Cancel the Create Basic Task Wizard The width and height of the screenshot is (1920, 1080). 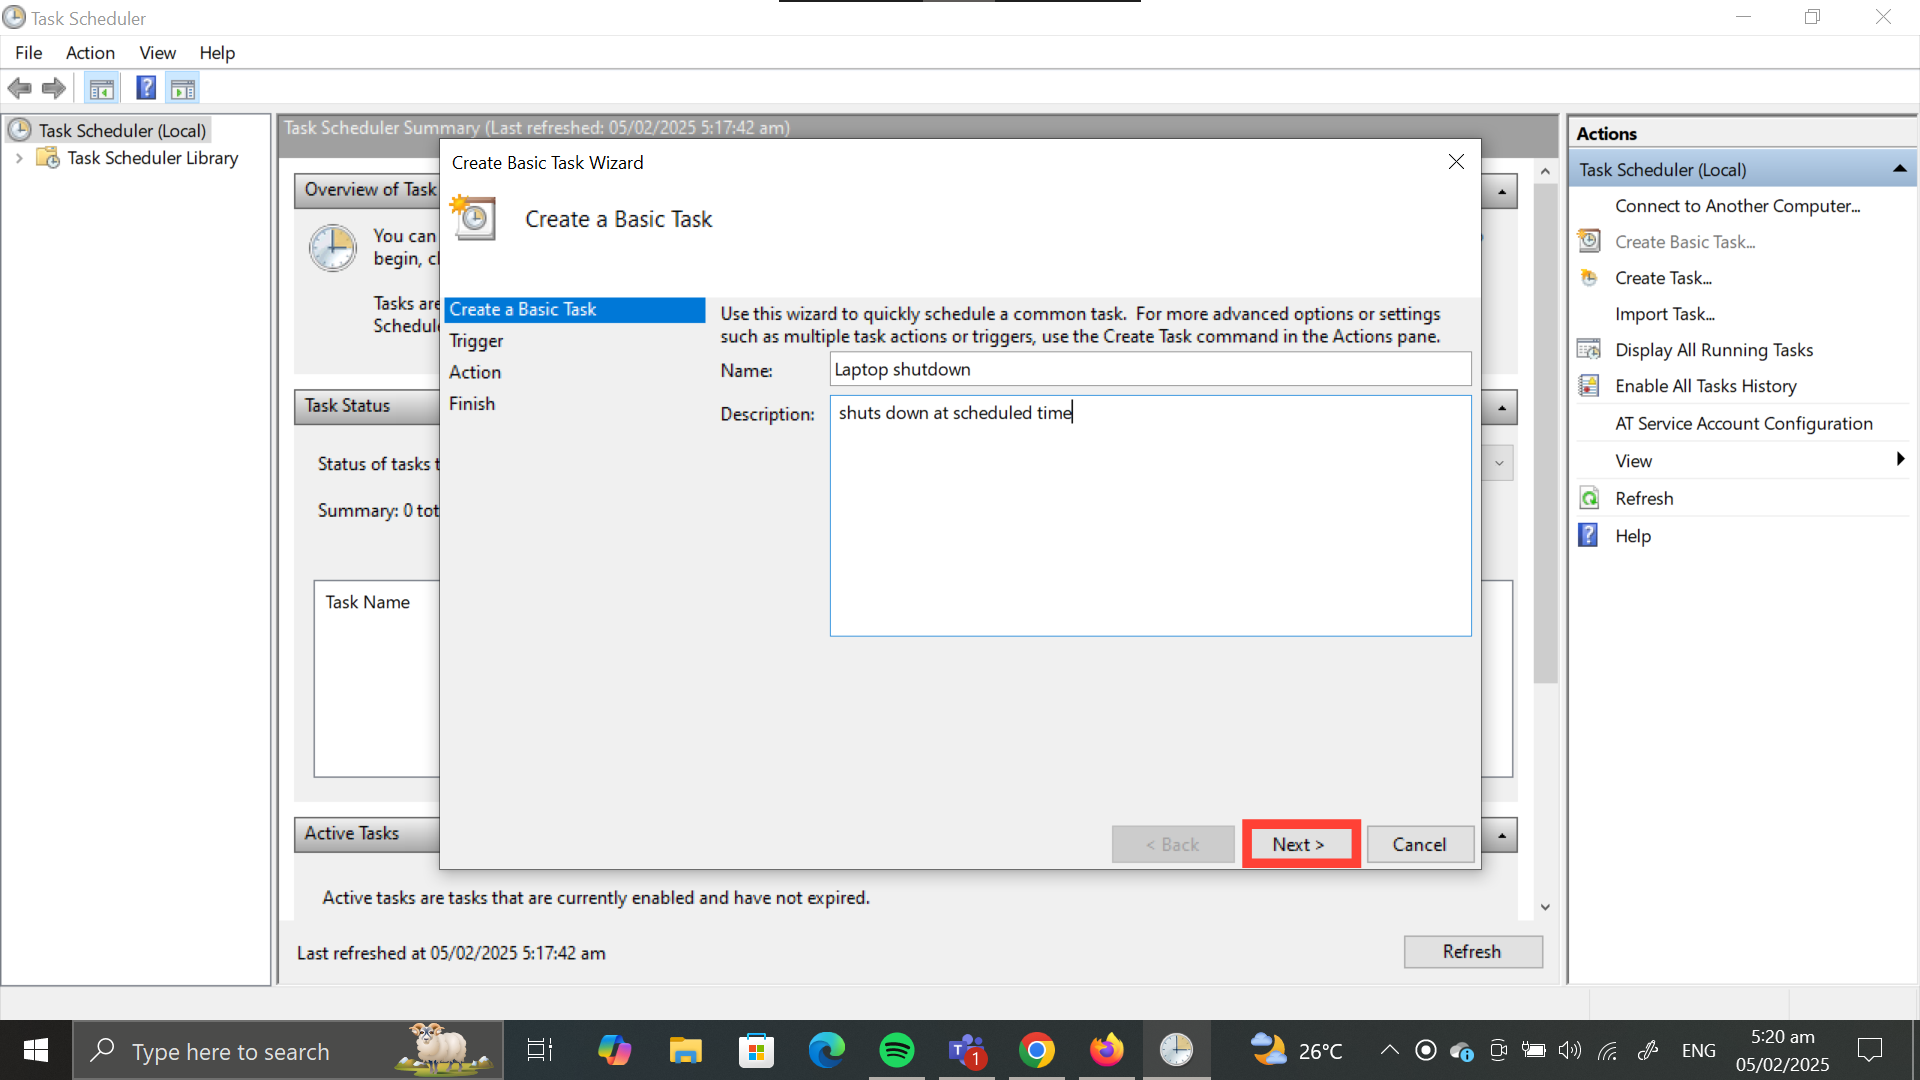pyautogui.click(x=1419, y=844)
